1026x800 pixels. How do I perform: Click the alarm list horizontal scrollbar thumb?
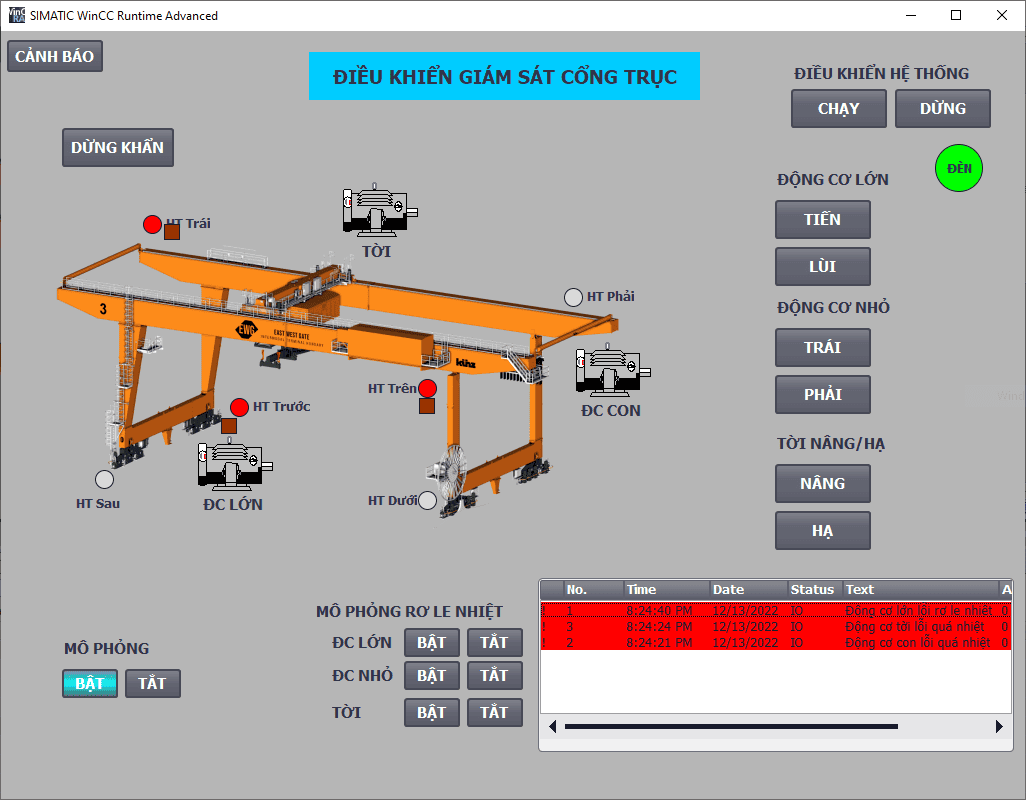(731, 726)
